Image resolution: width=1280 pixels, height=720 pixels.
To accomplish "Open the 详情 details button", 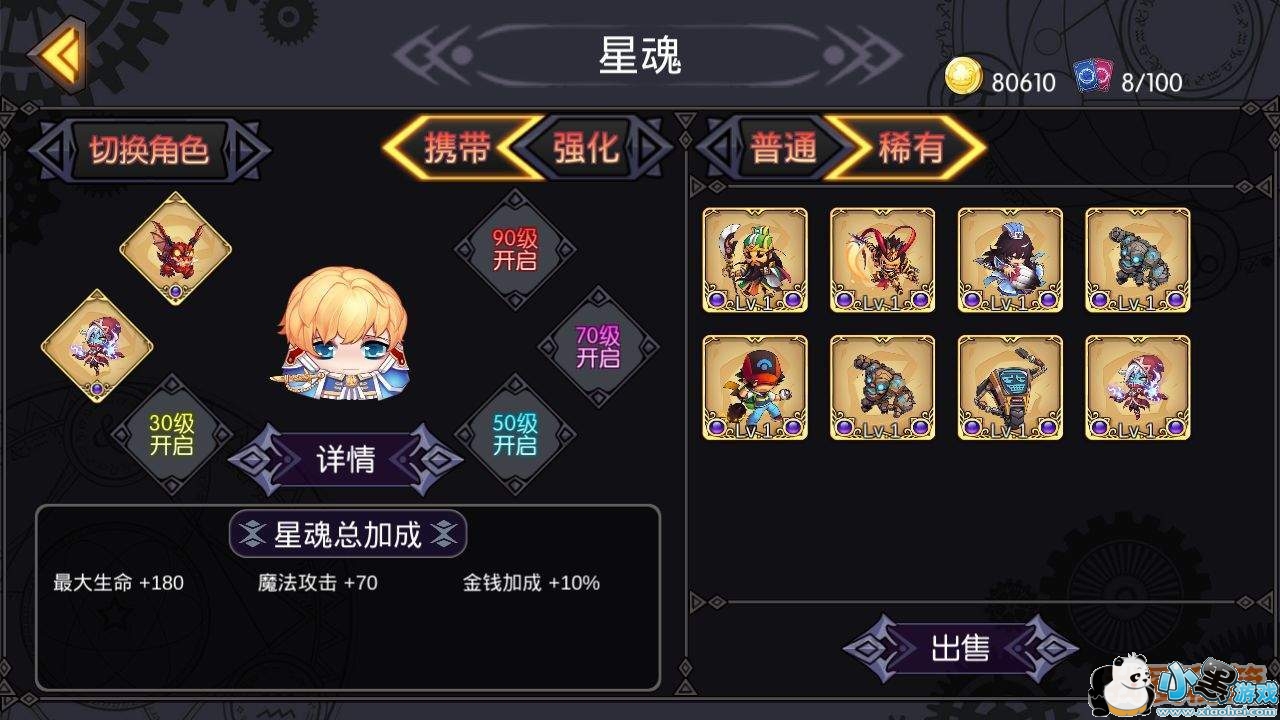I will point(346,459).
